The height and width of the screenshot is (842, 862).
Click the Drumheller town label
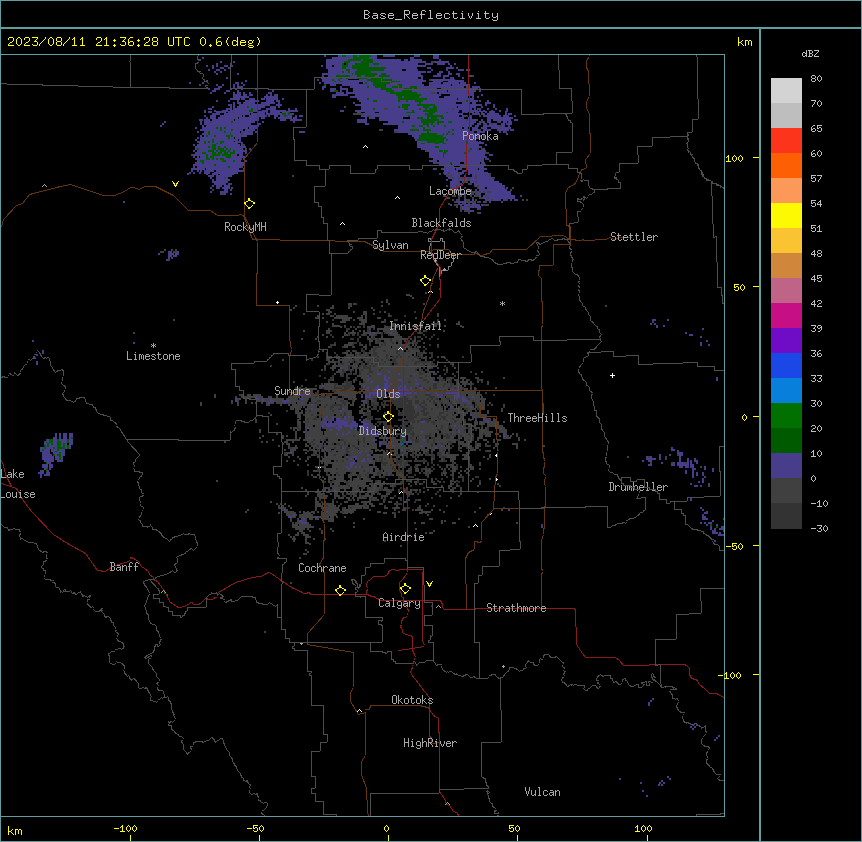pos(638,487)
